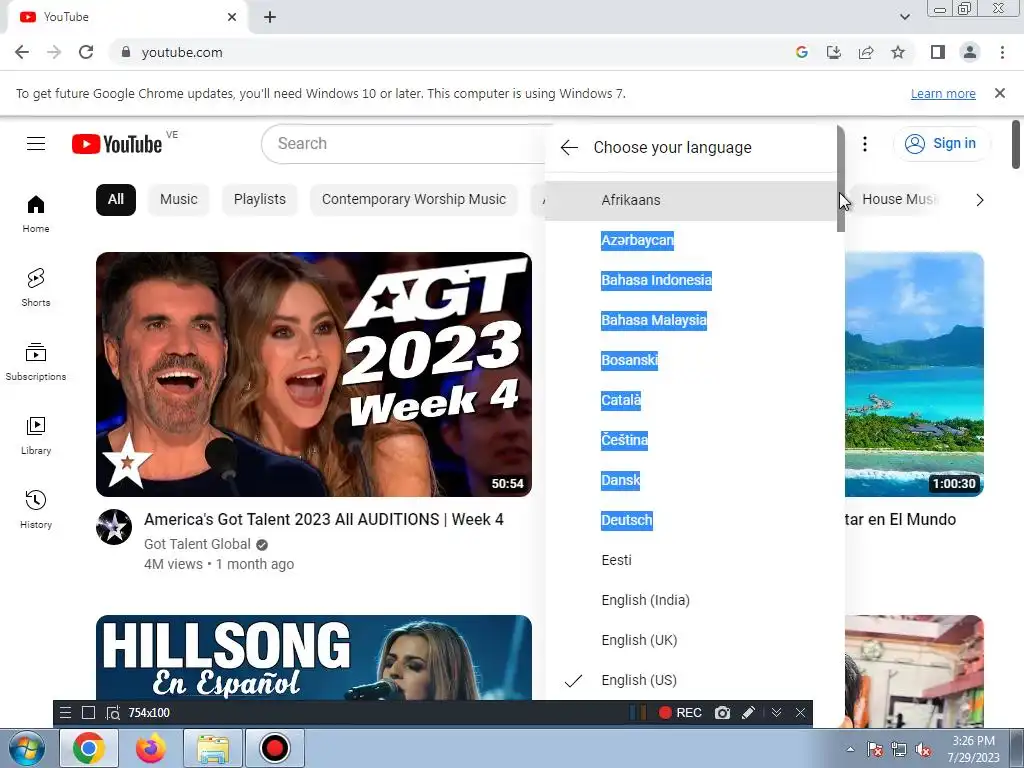
Task: Open recorder pencil annotation tool
Action: point(749,713)
